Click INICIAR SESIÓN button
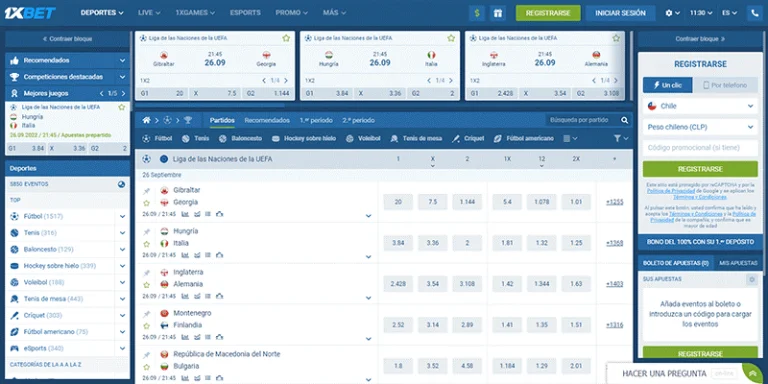 click(621, 13)
